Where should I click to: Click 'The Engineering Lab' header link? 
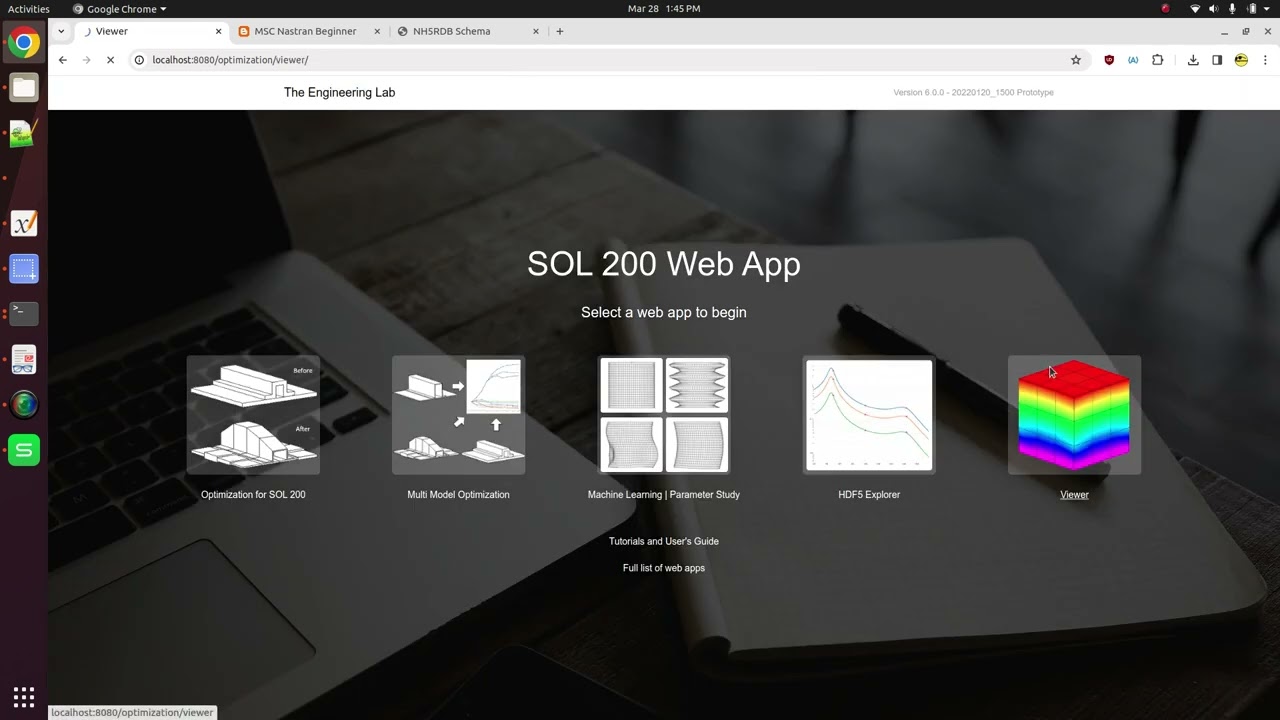coord(339,92)
